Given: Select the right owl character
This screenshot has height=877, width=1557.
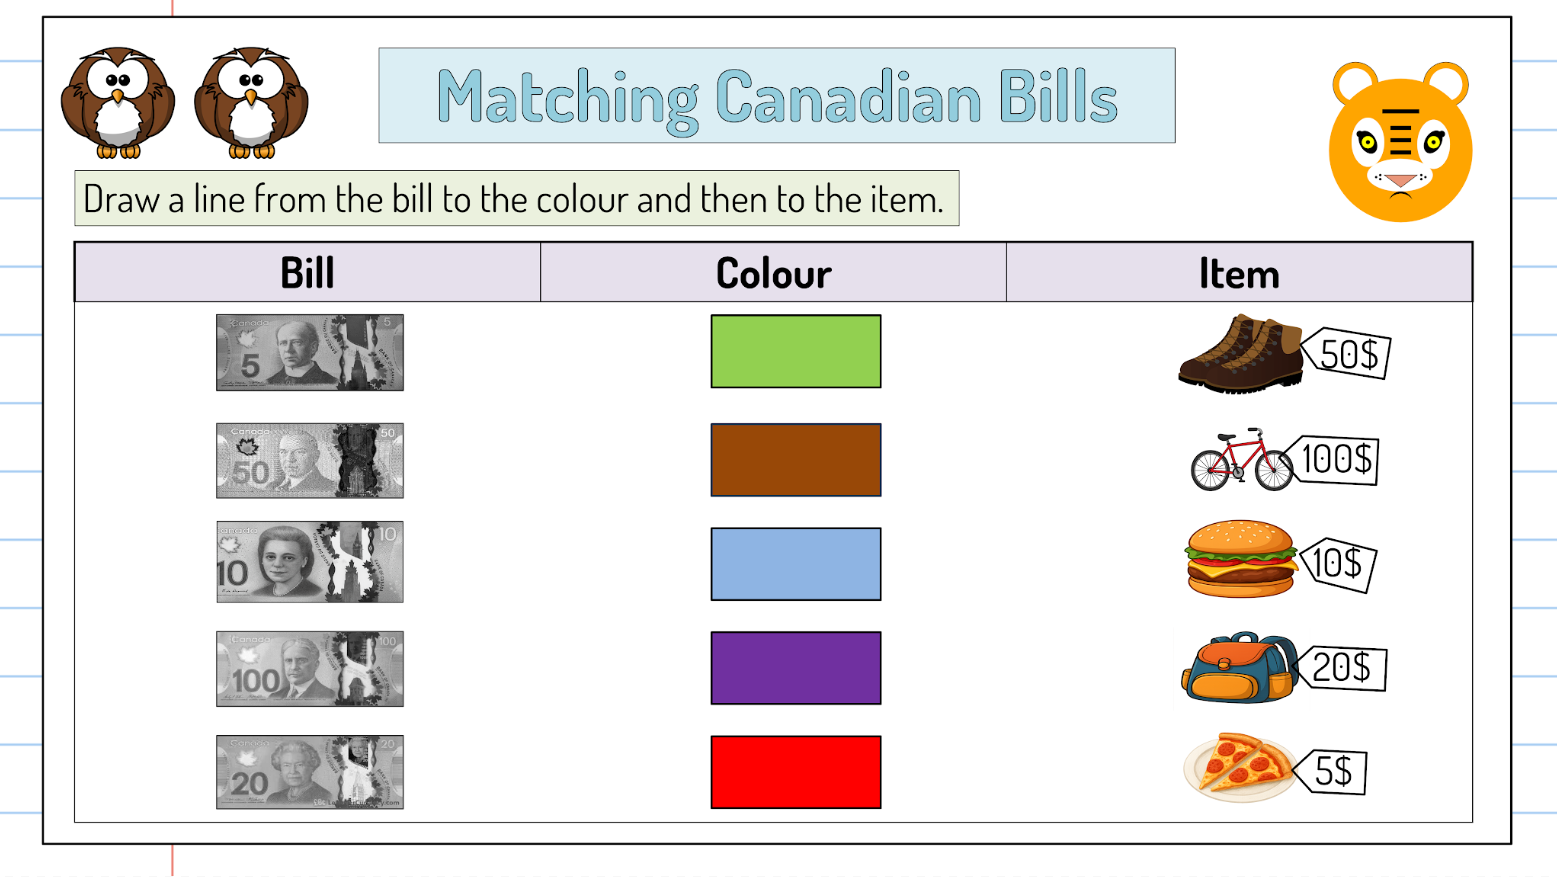Looking at the screenshot, I should [251, 102].
